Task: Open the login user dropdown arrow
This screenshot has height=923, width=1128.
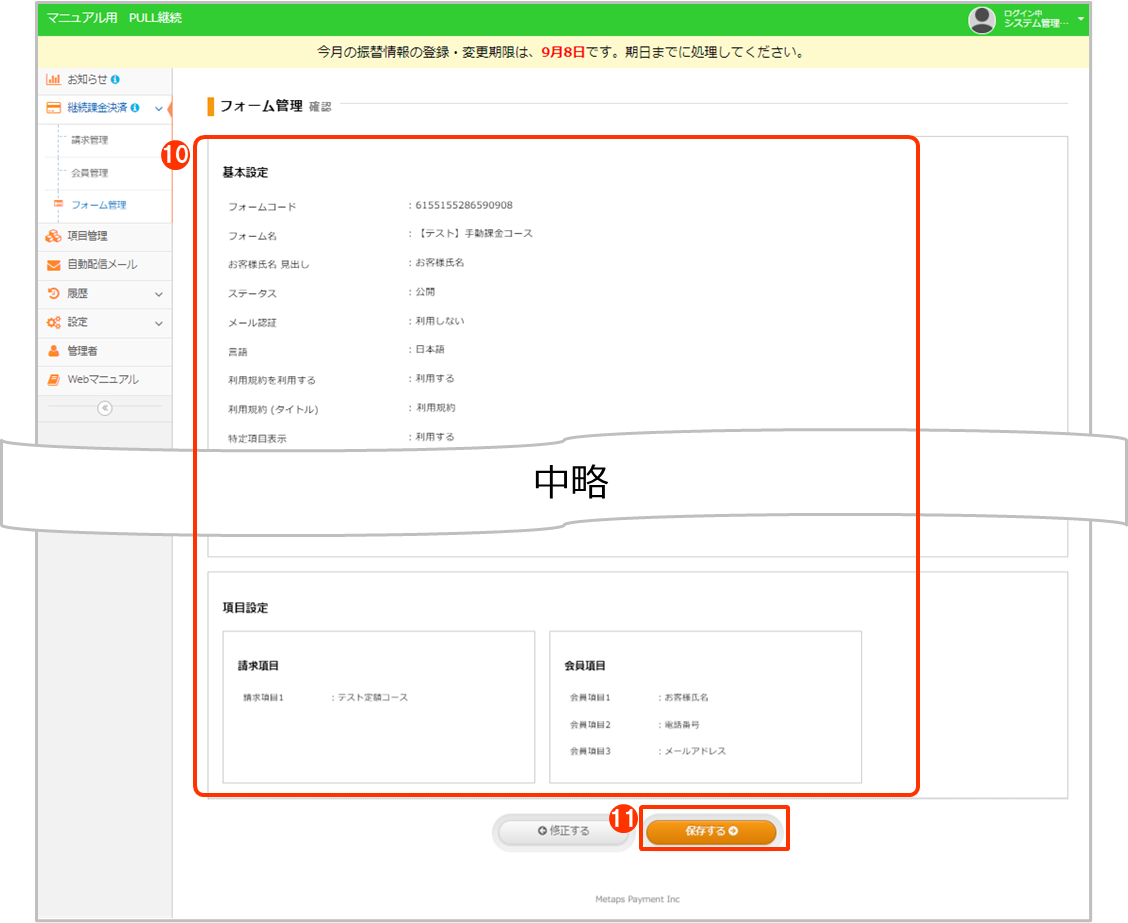Action: pos(1081,19)
